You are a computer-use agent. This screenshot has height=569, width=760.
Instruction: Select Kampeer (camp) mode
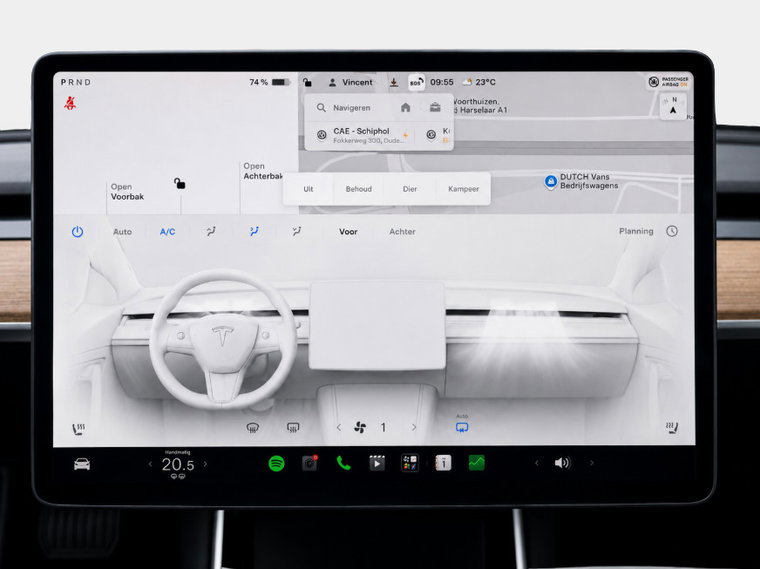463,189
